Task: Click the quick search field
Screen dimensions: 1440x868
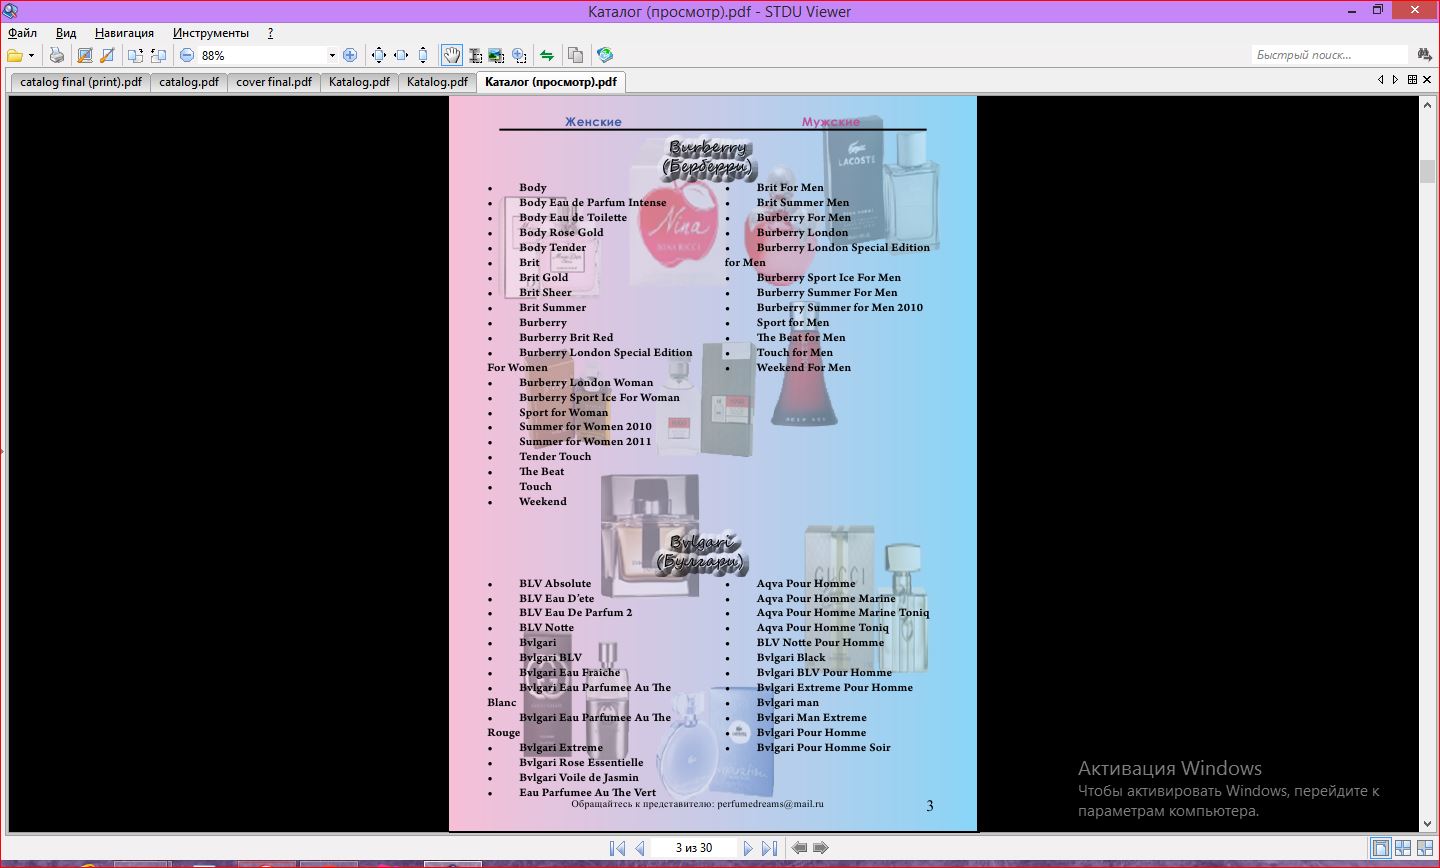Action: click(x=1329, y=55)
